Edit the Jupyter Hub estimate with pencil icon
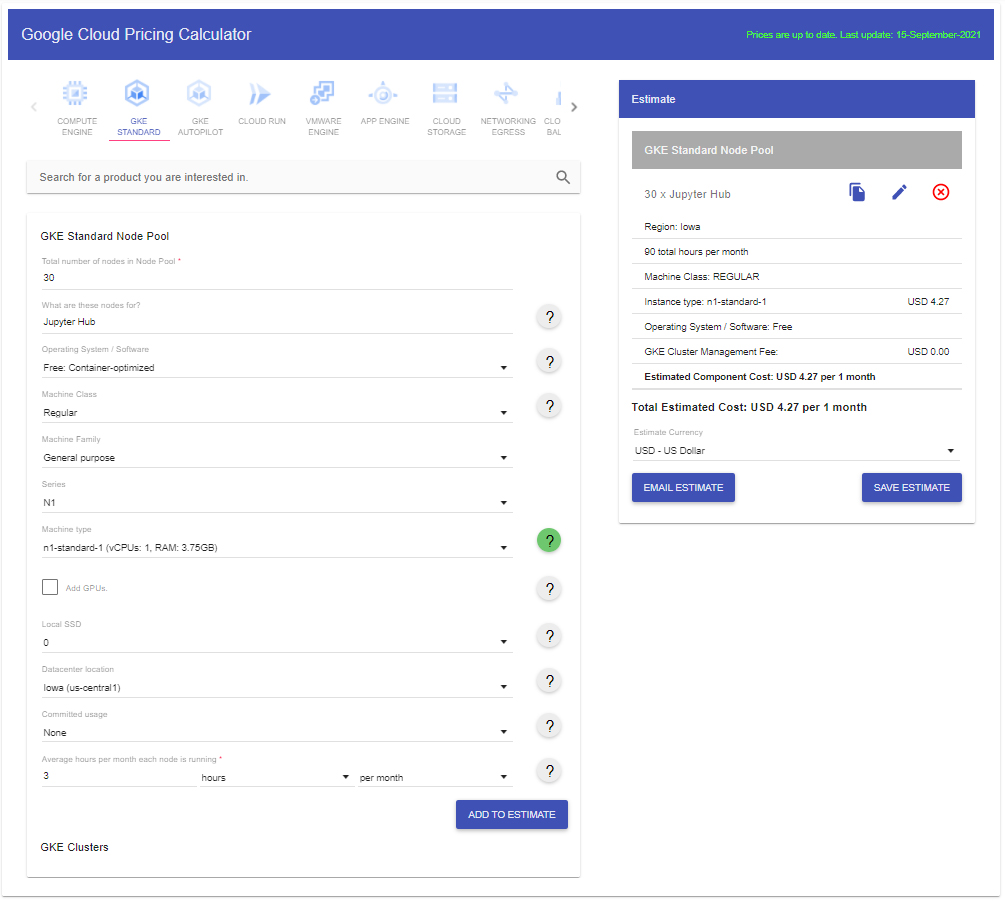Viewport: 1005px width, 901px height. pyautogui.click(x=899, y=192)
